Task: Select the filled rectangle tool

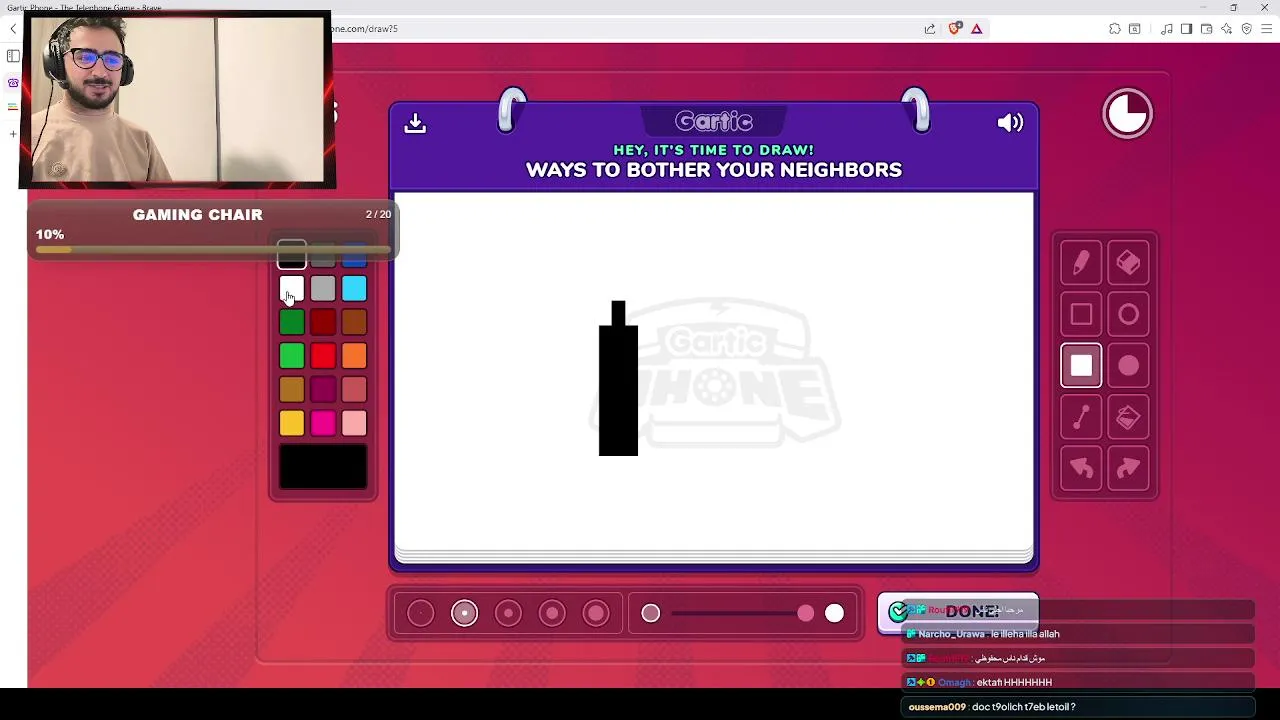Action: [1081, 366]
